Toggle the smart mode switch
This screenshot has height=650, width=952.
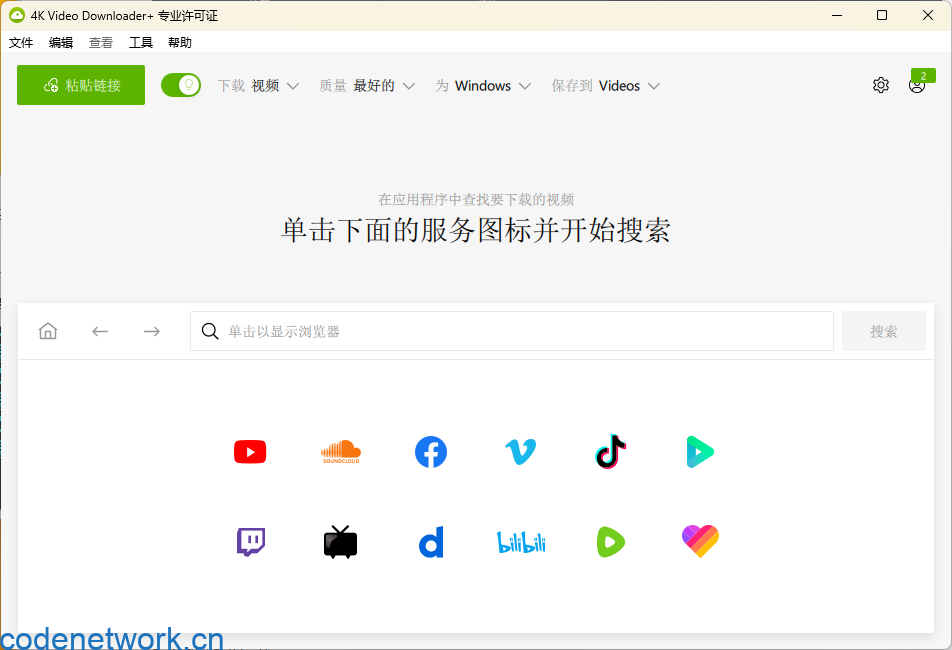181,85
